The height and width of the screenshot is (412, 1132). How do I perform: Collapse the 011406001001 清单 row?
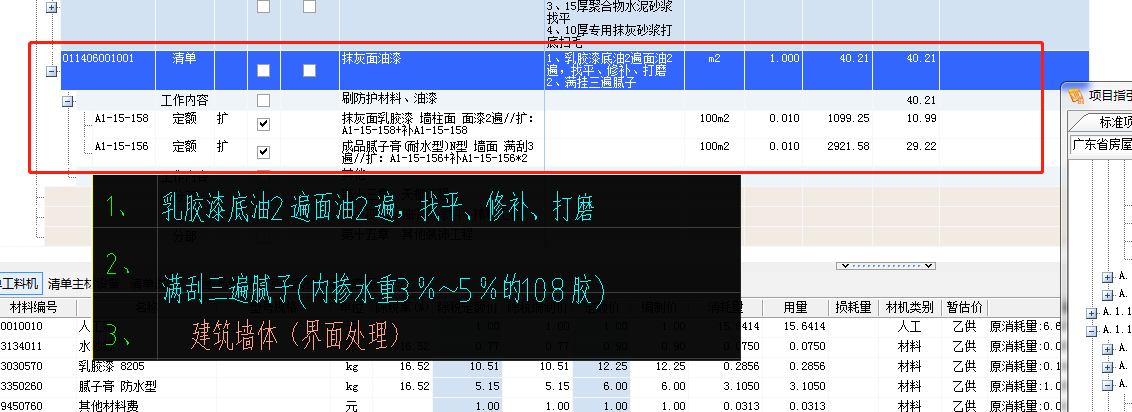(51, 71)
